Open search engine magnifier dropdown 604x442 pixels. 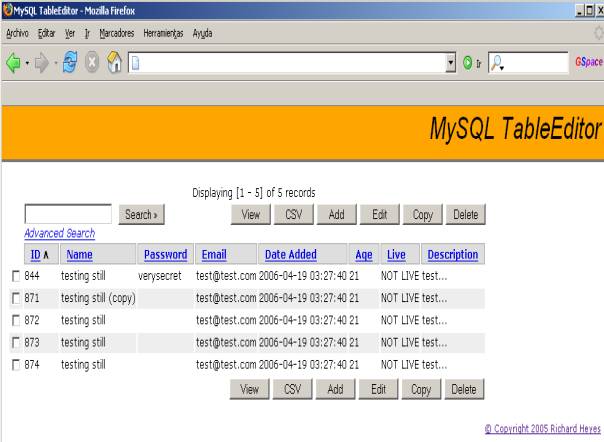tap(497, 63)
